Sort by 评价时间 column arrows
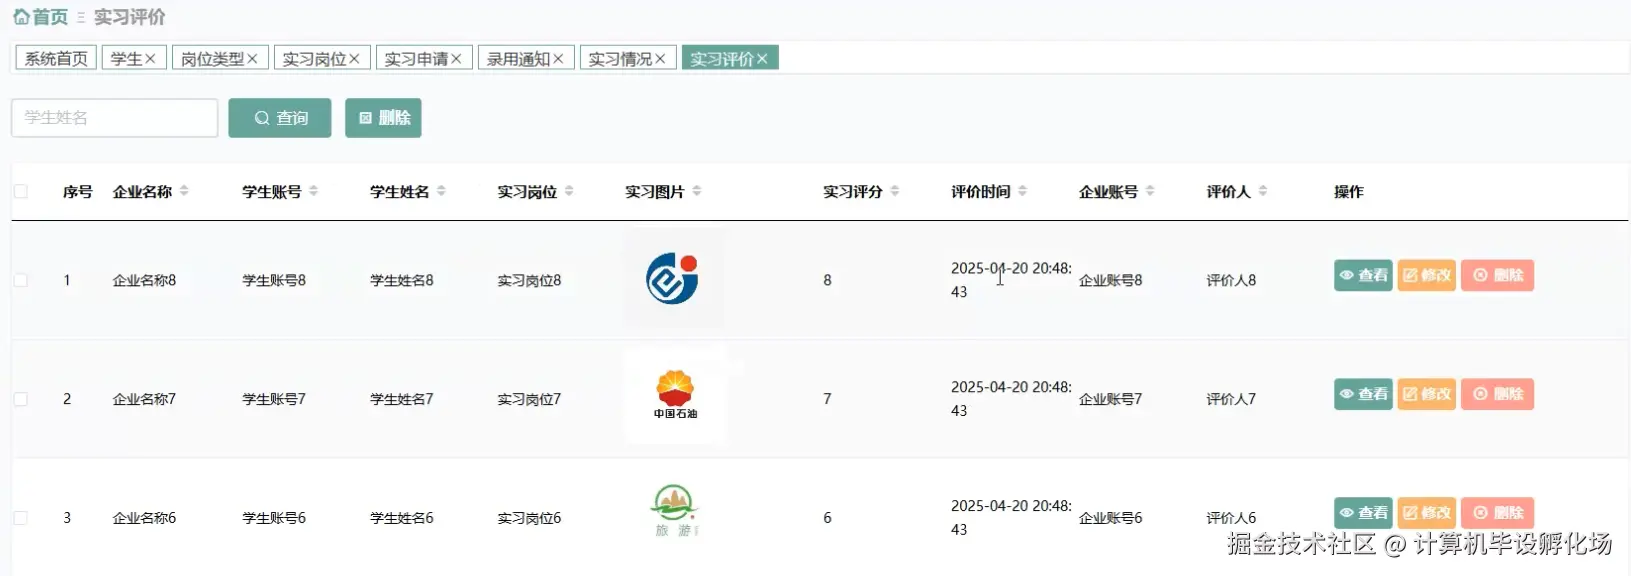This screenshot has height=576, width=1631. coord(1022,191)
